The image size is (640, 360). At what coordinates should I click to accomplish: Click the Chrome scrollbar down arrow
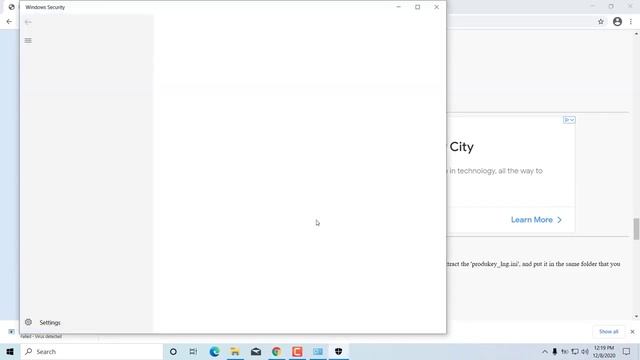pos(636,316)
